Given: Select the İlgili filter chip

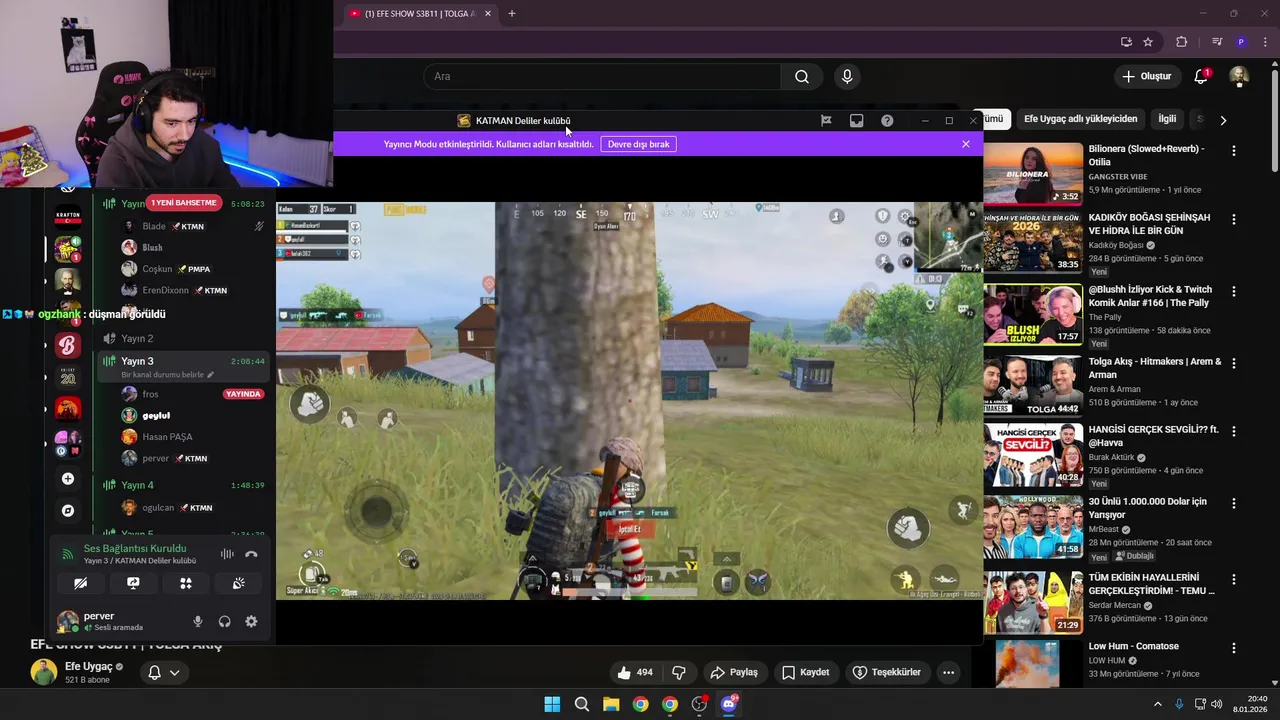Looking at the screenshot, I should click(1167, 119).
